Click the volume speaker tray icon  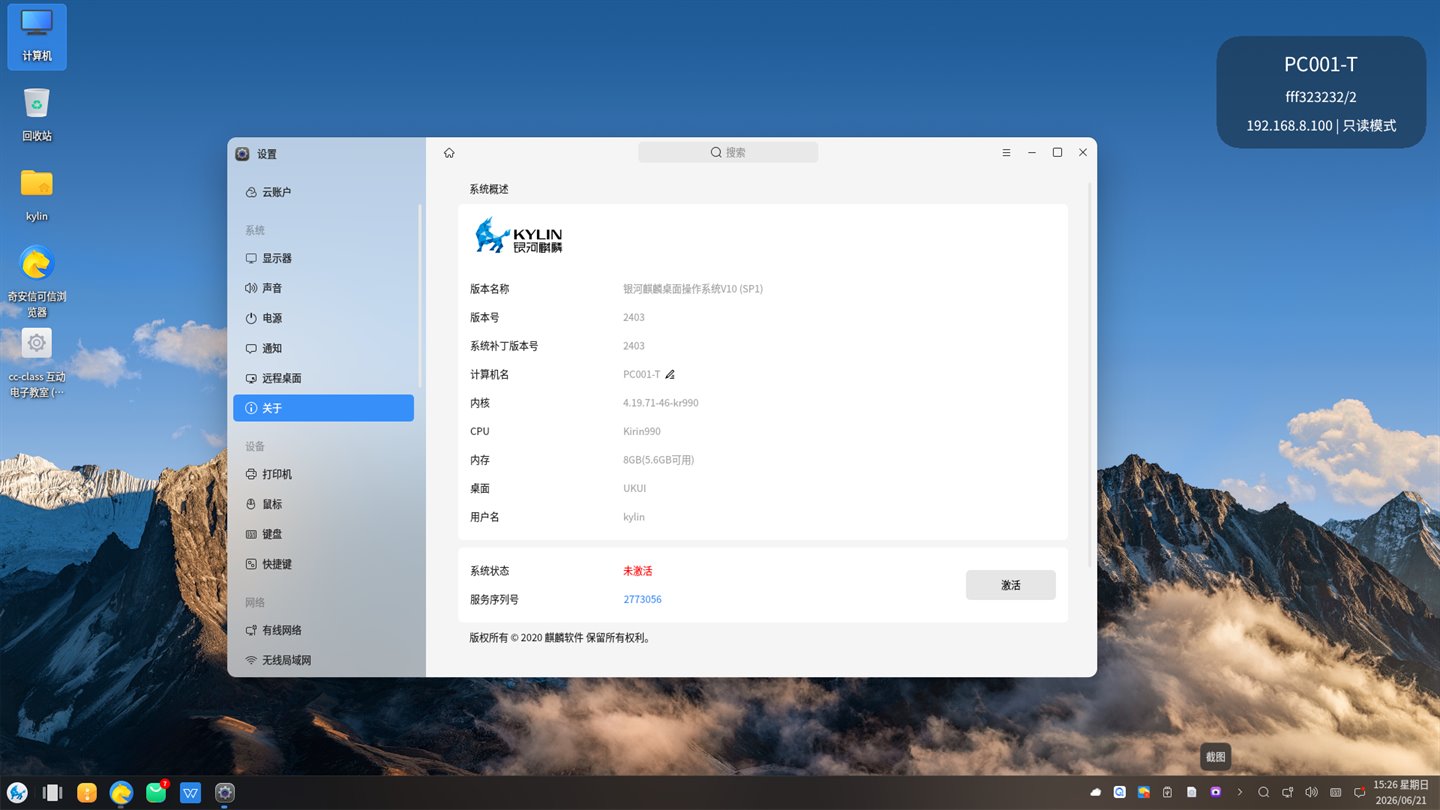1311,792
